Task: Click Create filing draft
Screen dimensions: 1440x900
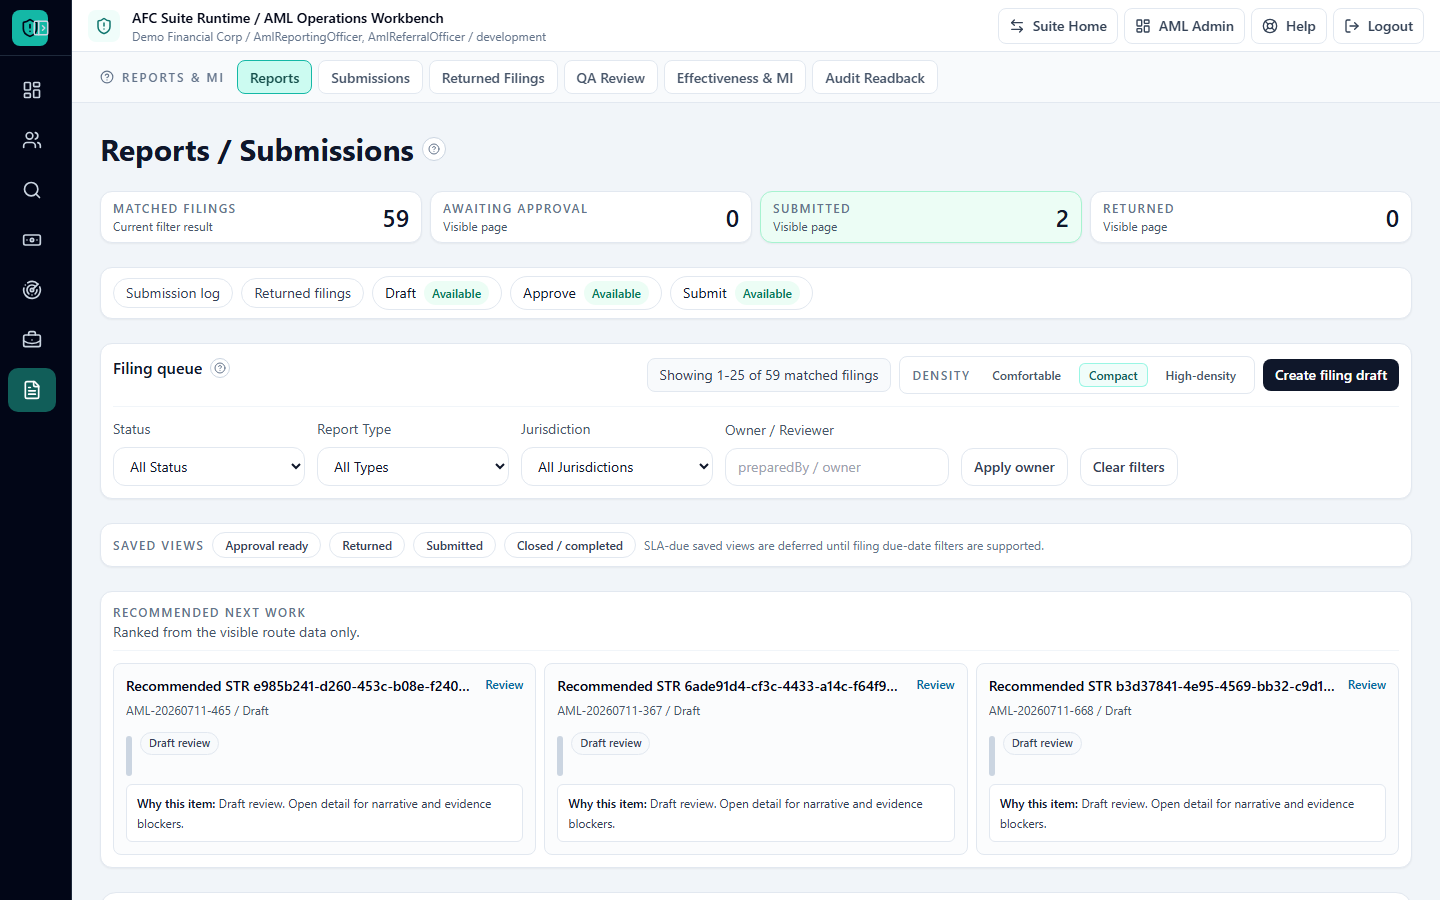Action: coord(1331,375)
